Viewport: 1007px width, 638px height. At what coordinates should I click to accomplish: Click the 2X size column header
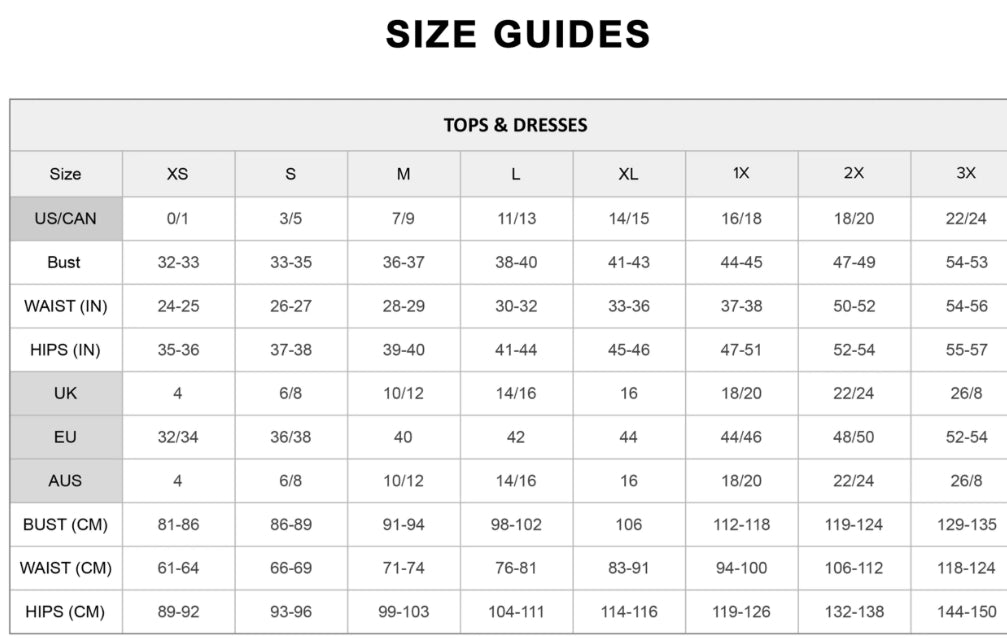pyautogui.click(x=853, y=174)
